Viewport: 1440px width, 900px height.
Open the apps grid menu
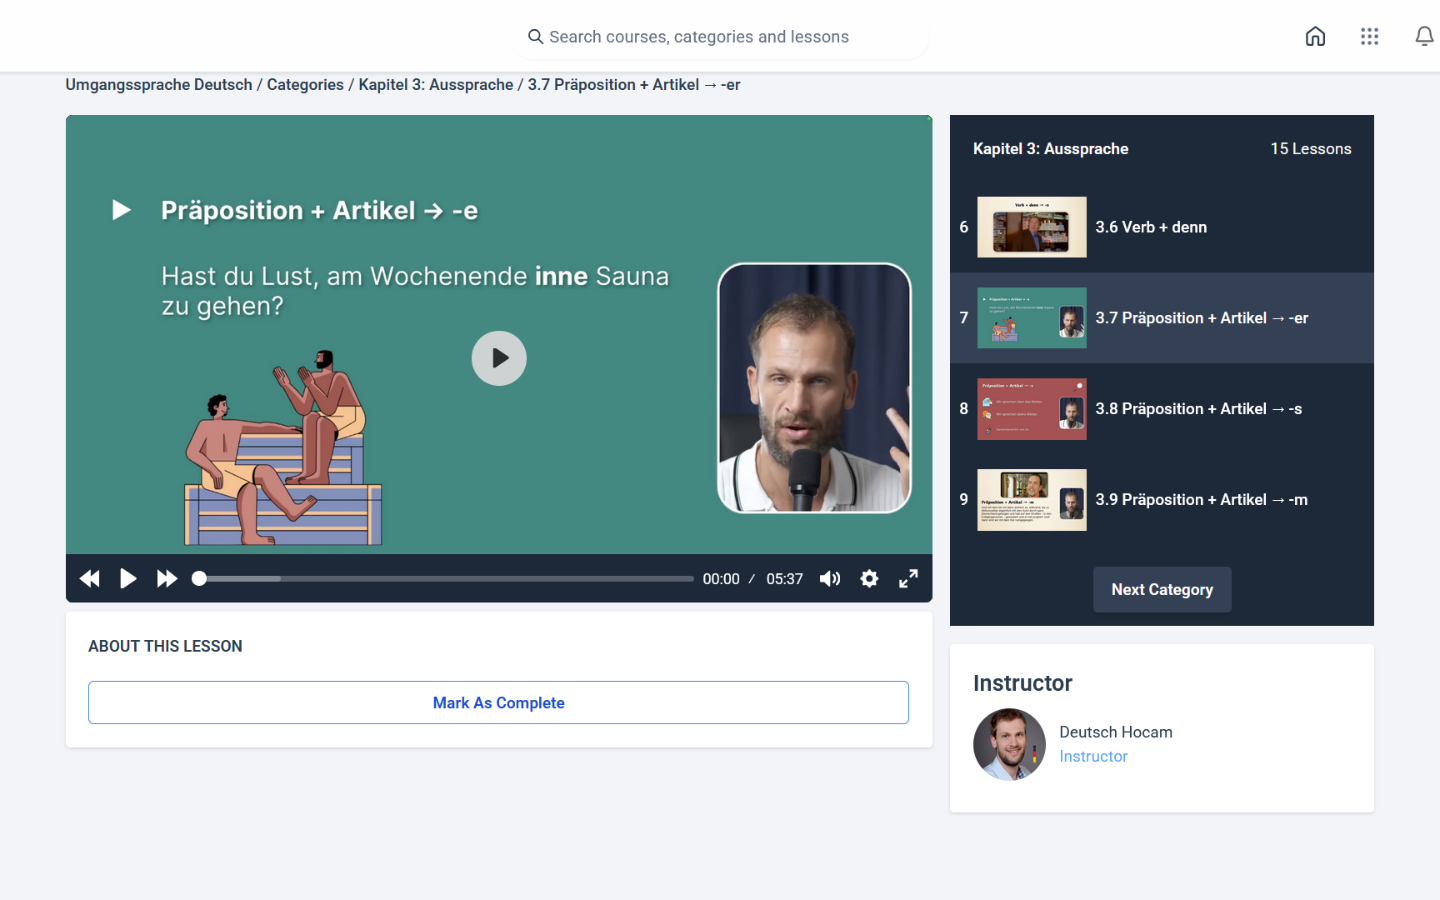tap(1369, 37)
